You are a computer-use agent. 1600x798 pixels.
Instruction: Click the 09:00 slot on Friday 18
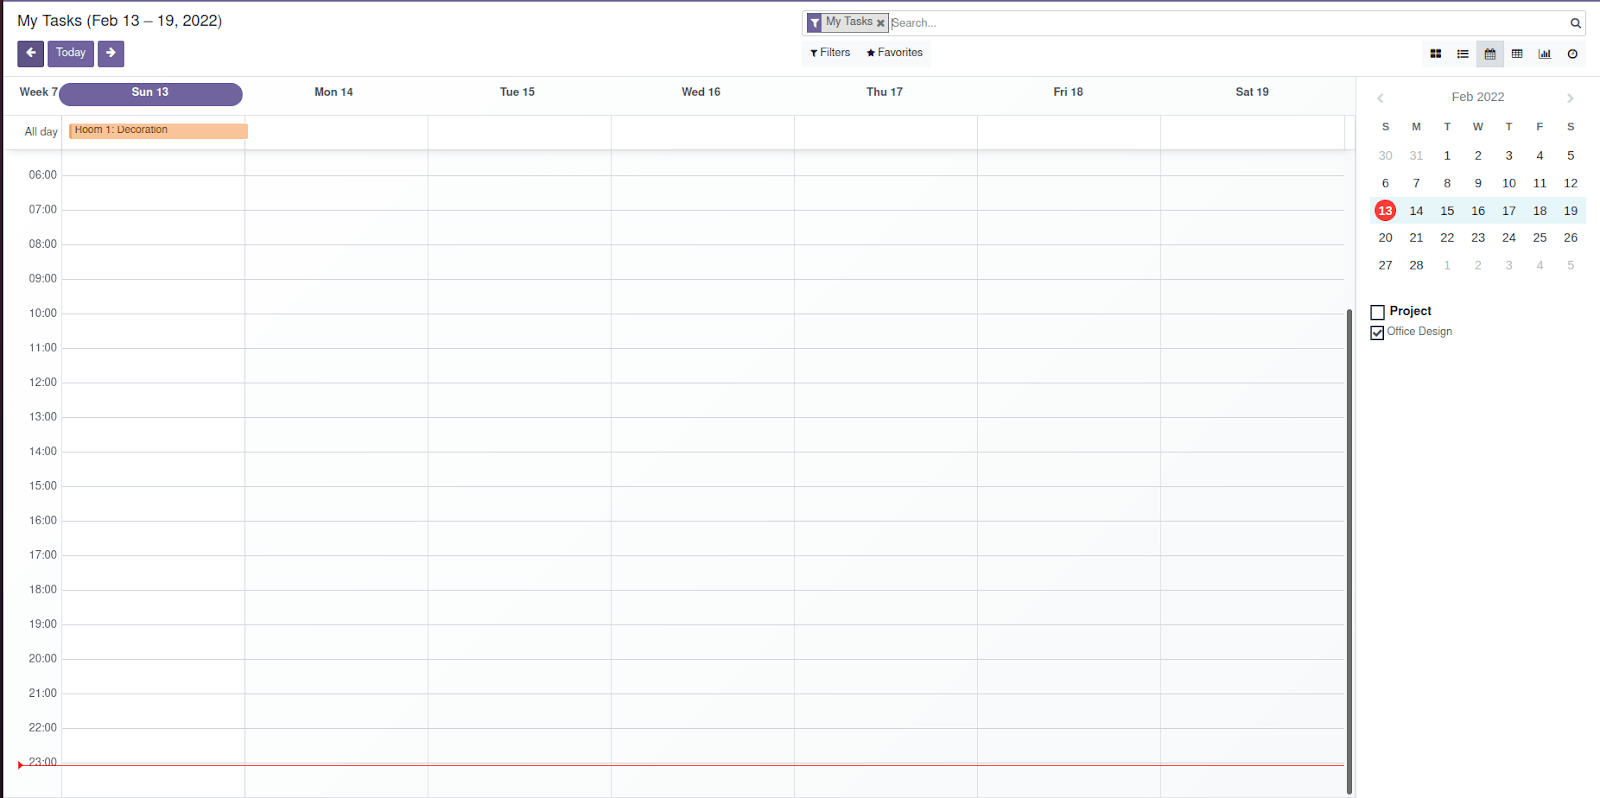(1069, 296)
